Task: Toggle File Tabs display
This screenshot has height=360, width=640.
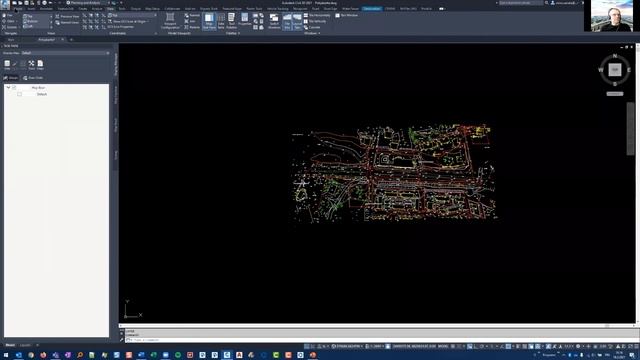Action: click(x=287, y=21)
